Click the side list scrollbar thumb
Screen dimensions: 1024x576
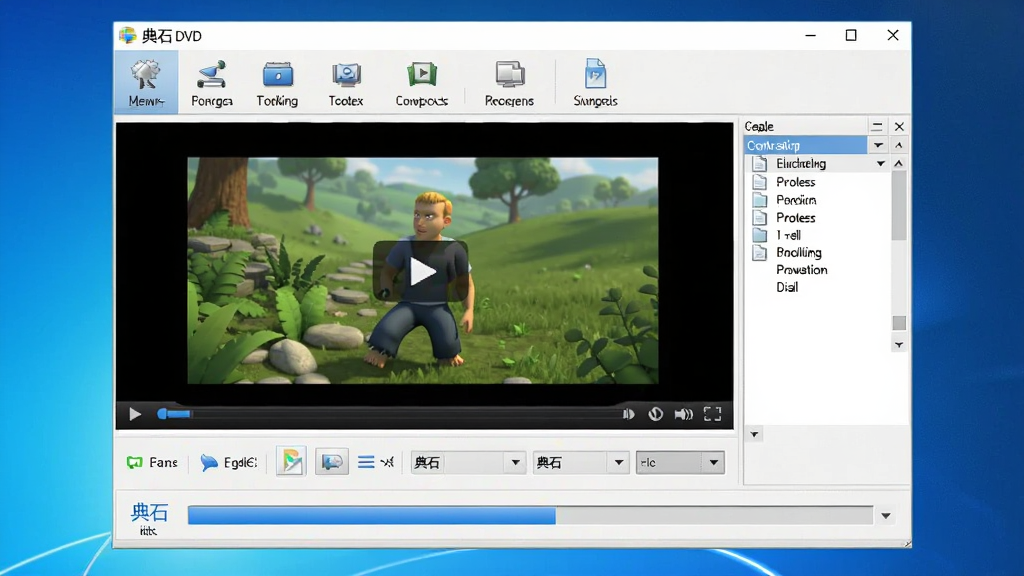pyautogui.click(x=899, y=205)
